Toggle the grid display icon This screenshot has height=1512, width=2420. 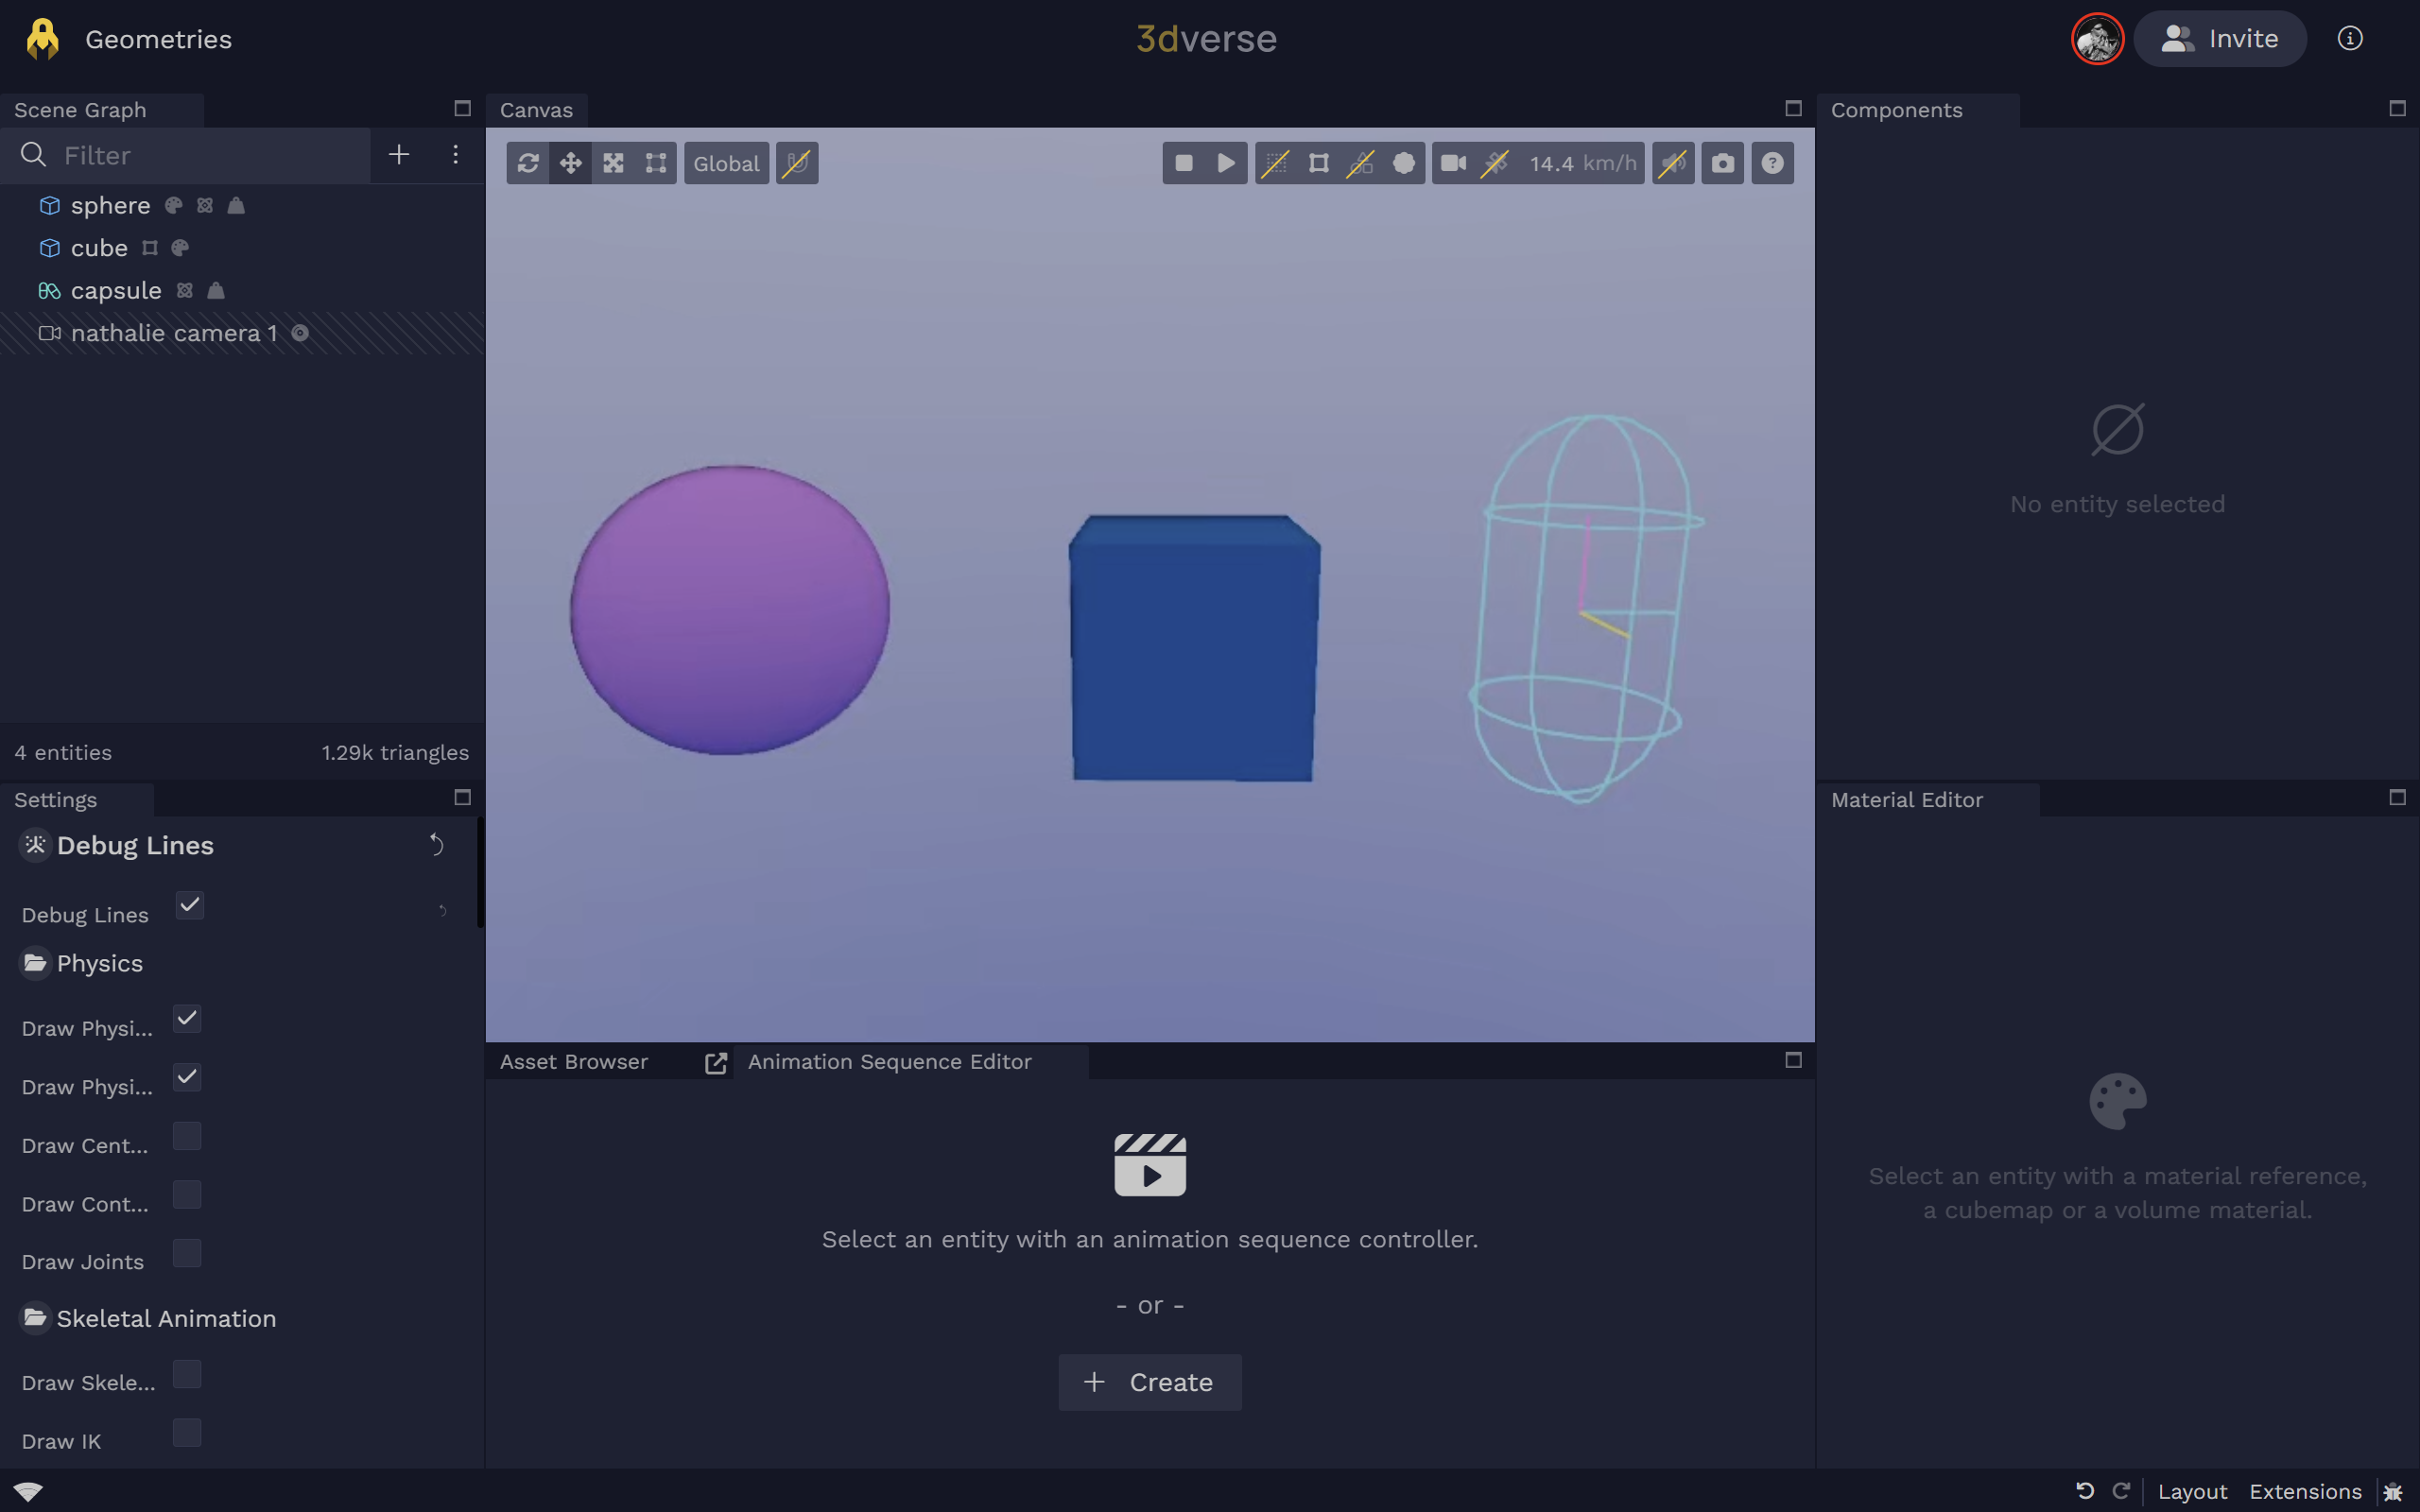(1276, 163)
